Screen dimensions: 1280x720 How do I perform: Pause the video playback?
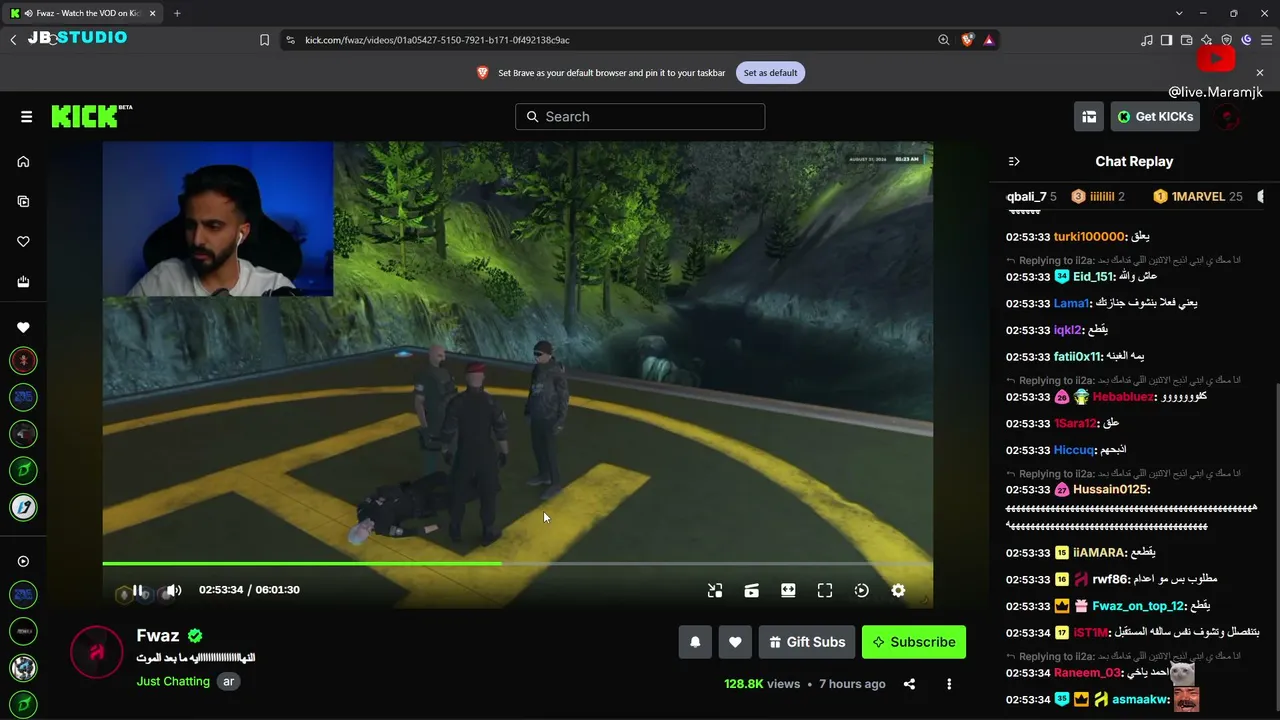click(x=138, y=590)
